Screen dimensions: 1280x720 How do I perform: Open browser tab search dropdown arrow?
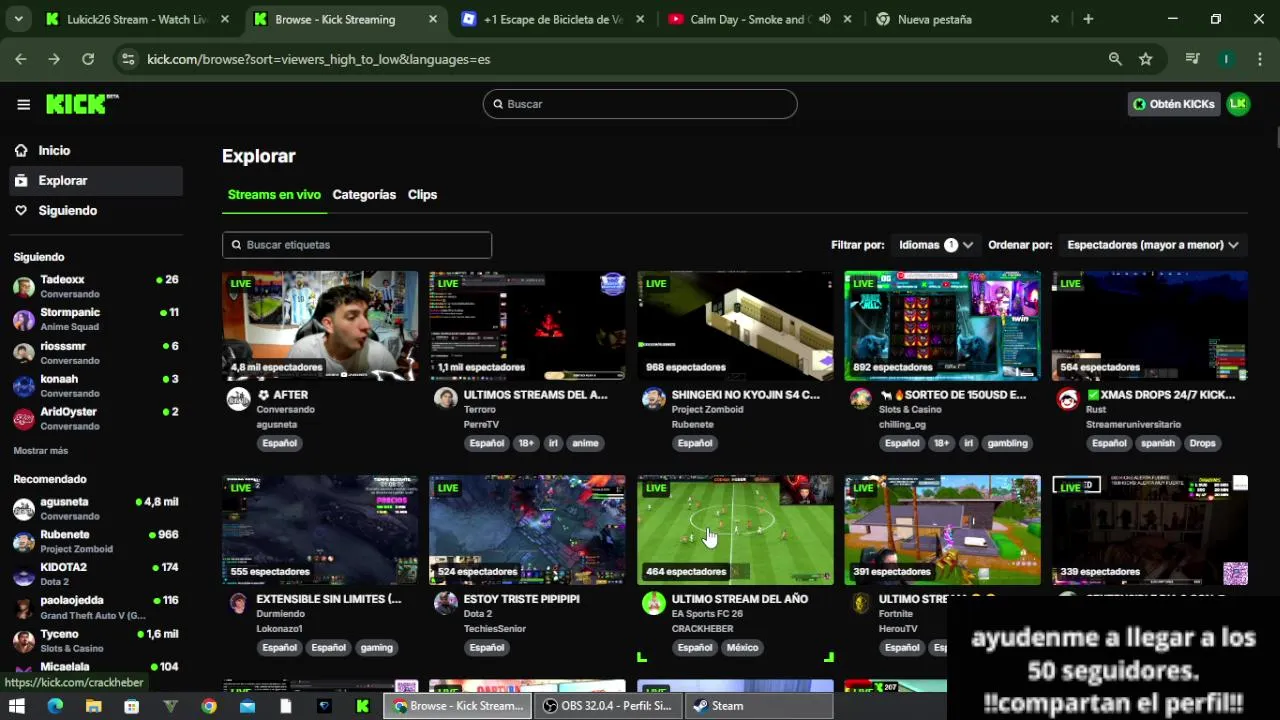pyautogui.click(x=18, y=19)
